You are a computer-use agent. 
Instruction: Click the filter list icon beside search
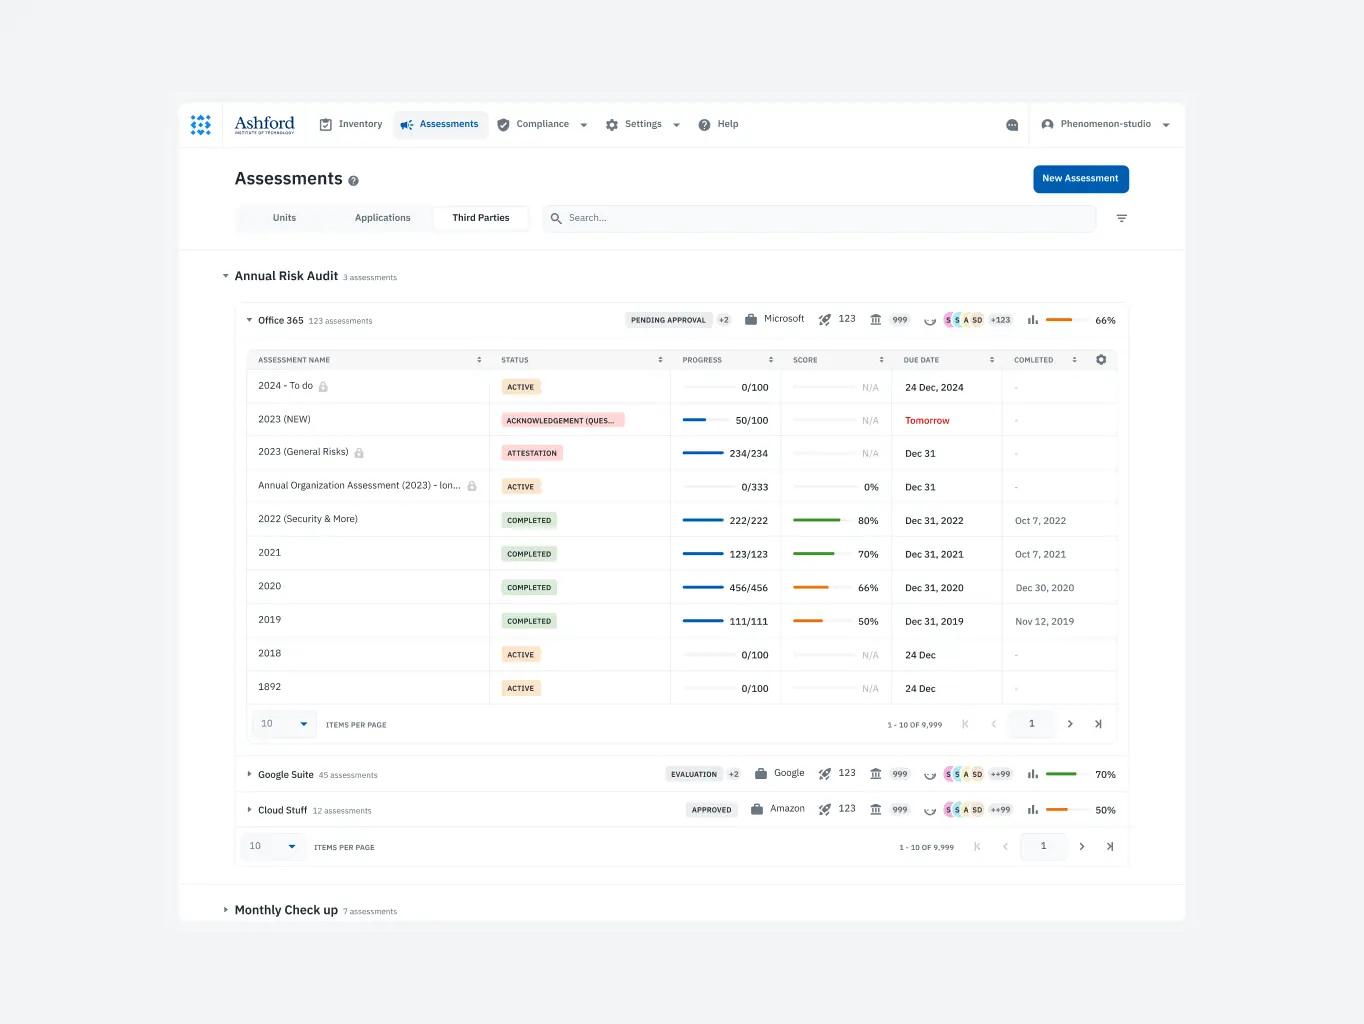pyautogui.click(x=1121, y=218)
